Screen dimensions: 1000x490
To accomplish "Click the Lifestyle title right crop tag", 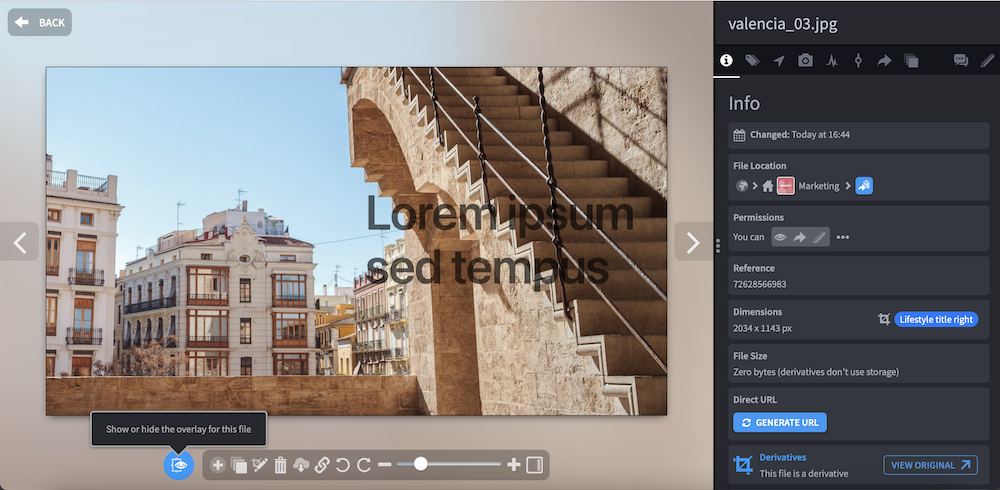I will 936,319.
